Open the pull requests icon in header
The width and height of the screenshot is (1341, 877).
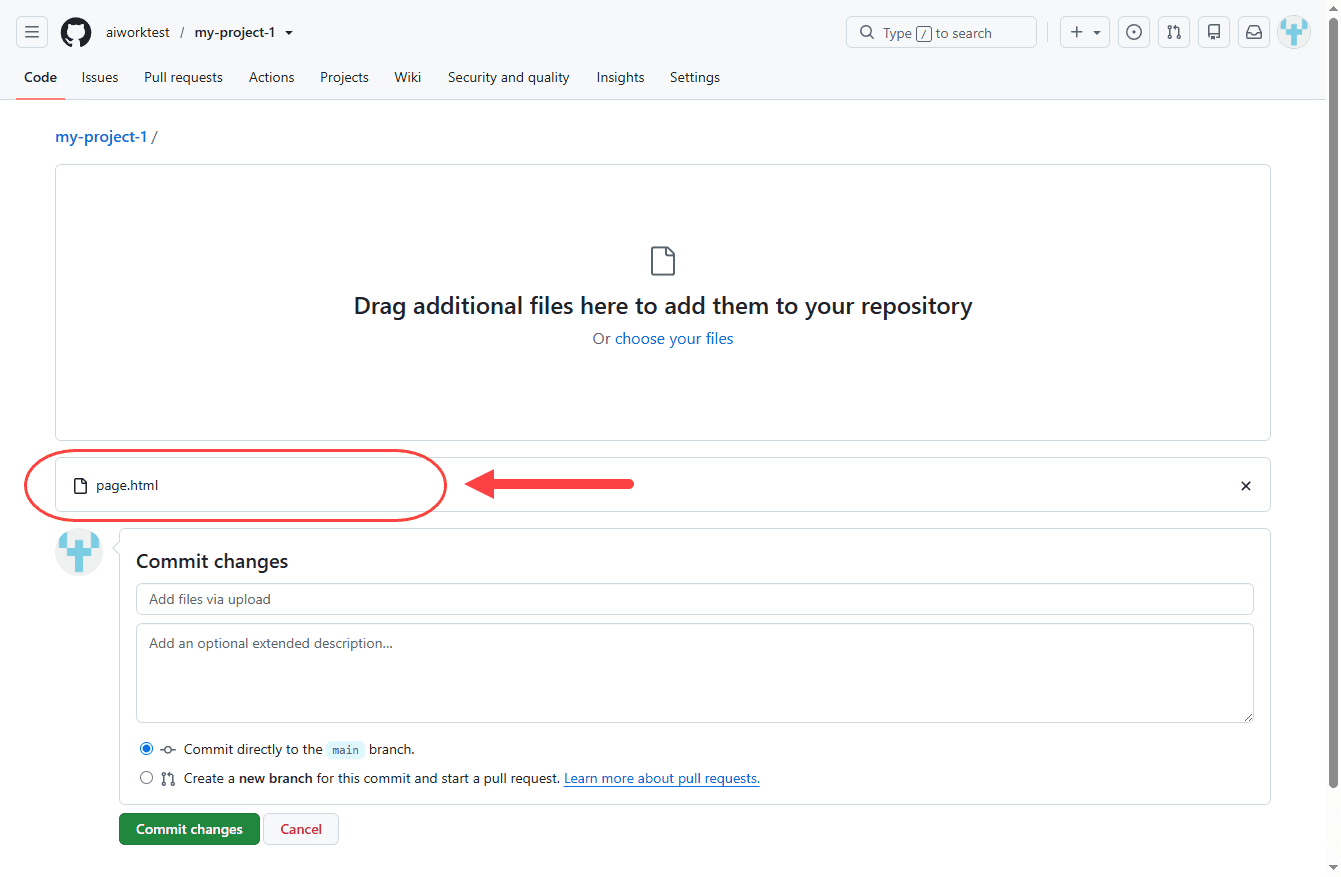pyautogui.click(x=1174, y=32)
